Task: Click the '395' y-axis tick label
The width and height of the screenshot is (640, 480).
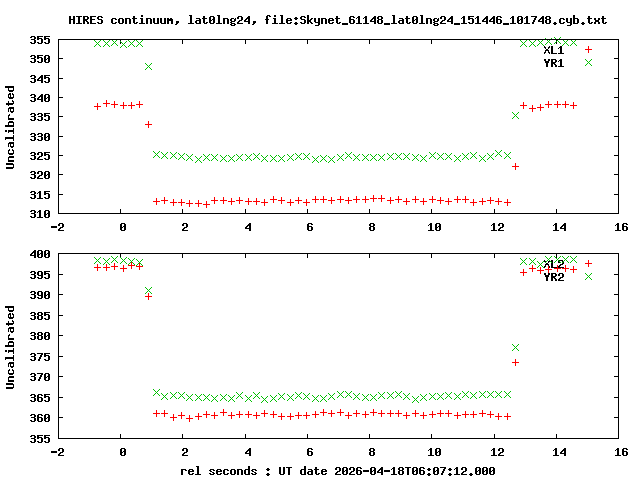Action: point(40,275)
